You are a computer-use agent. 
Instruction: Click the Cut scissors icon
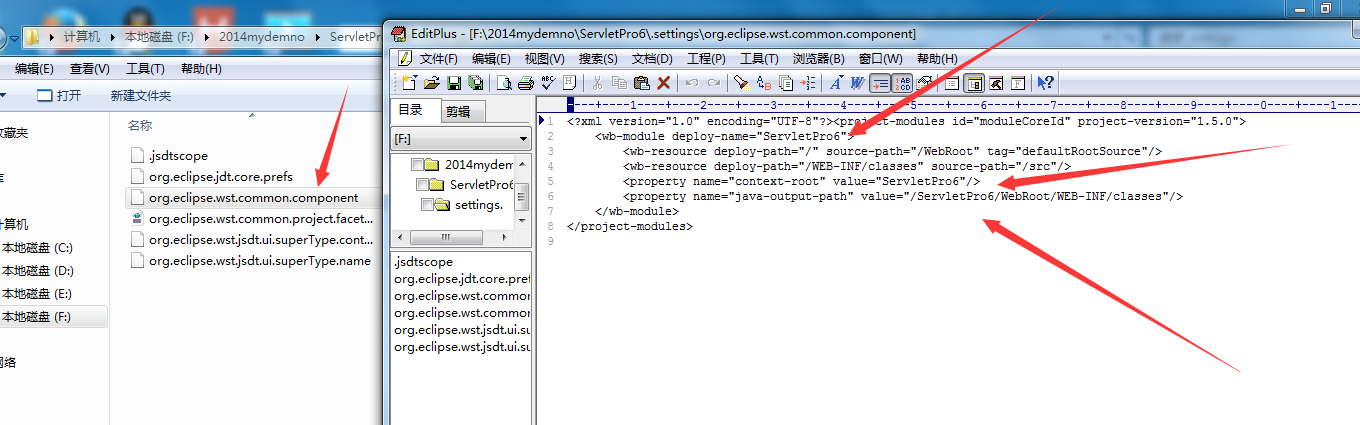tap(597, 82)
